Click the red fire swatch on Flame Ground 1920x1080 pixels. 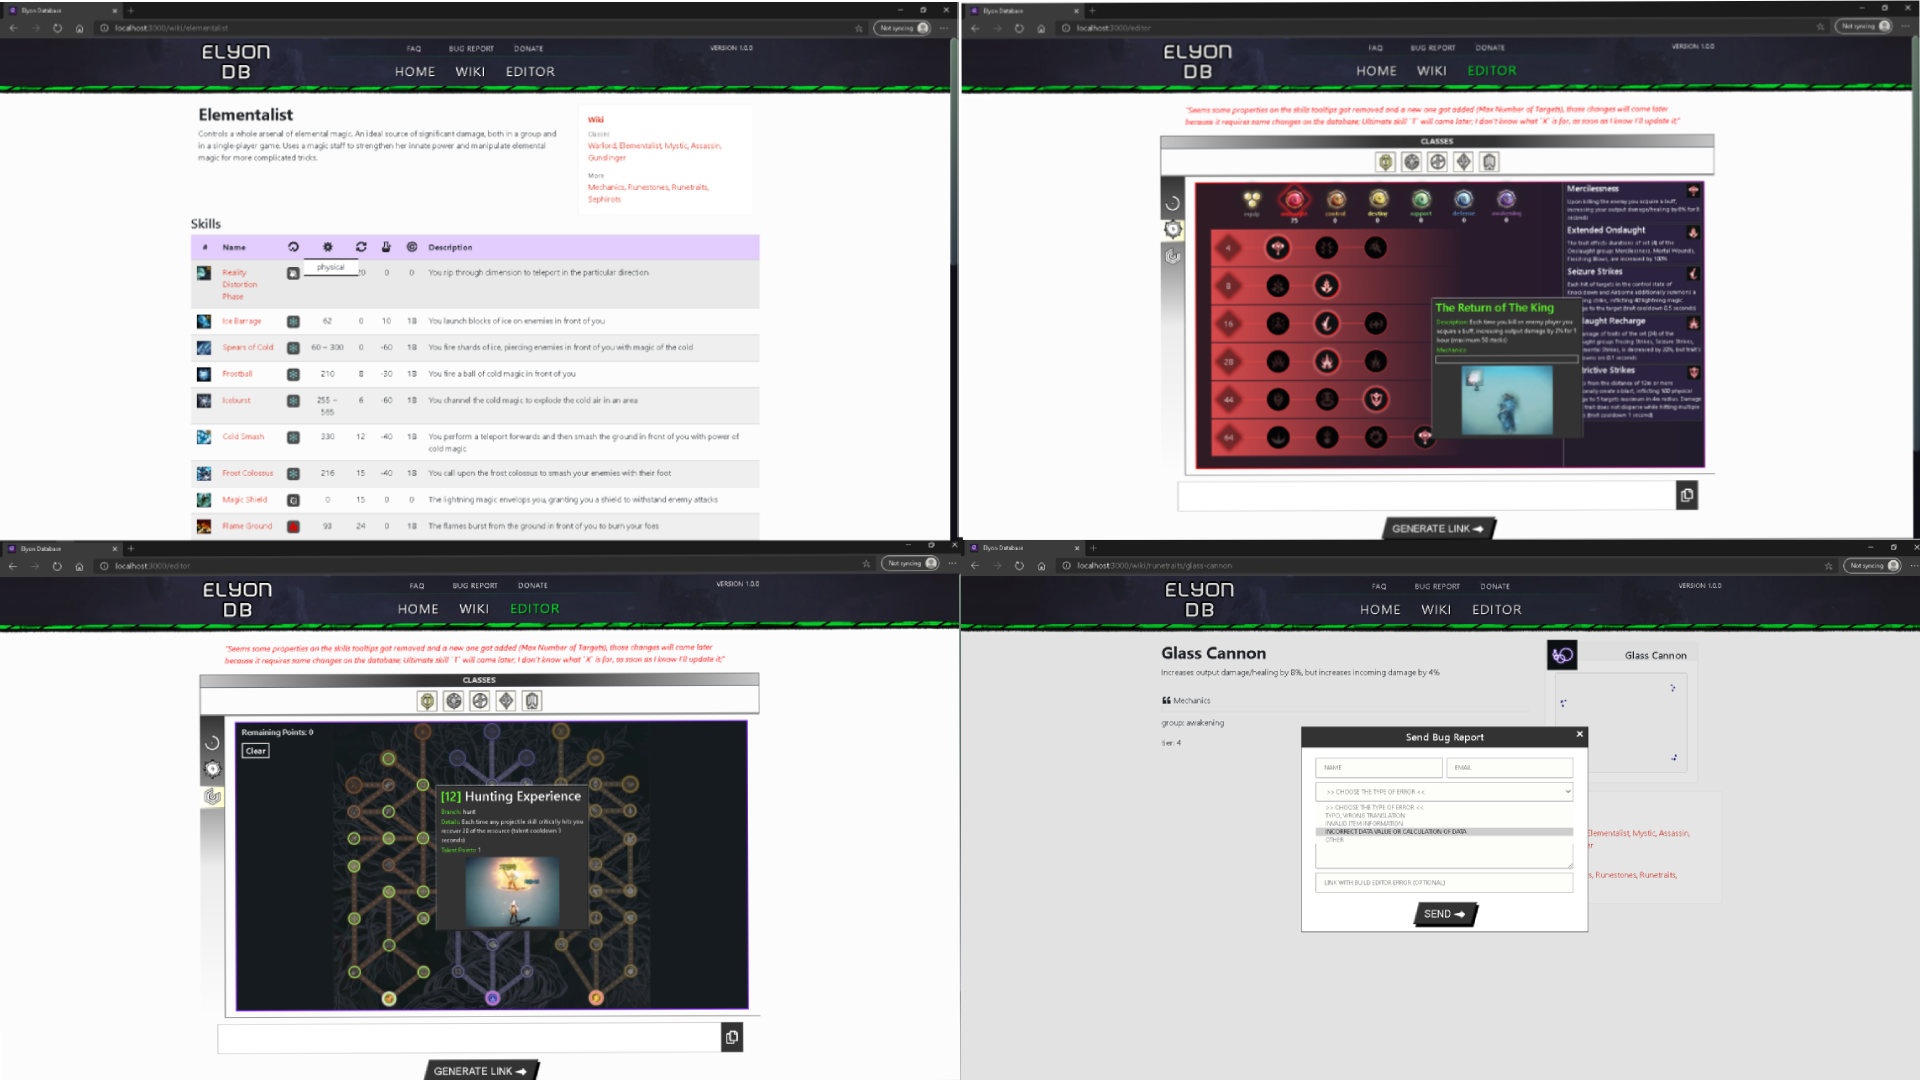tap(293, 526)
